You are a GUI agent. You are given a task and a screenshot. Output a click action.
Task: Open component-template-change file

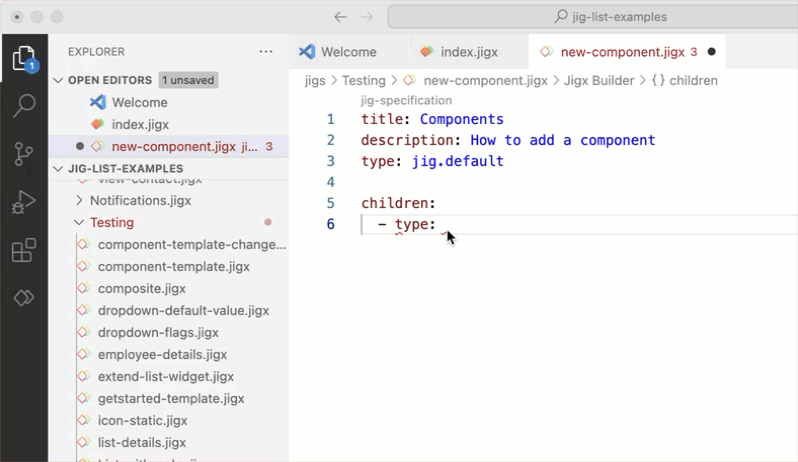pyautogui.click(x=191, y=245)
